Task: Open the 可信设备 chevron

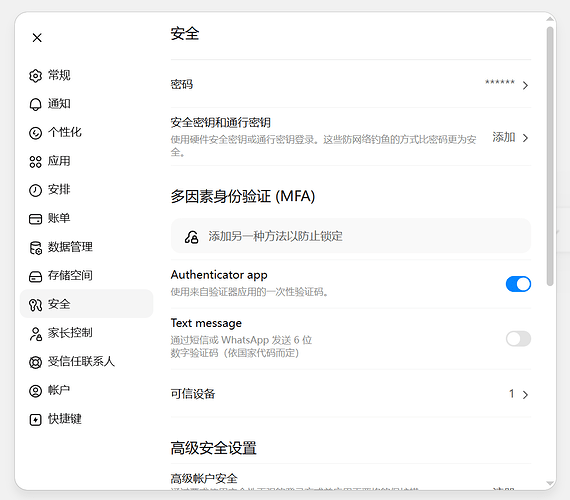Action: [x=525, y=395]
